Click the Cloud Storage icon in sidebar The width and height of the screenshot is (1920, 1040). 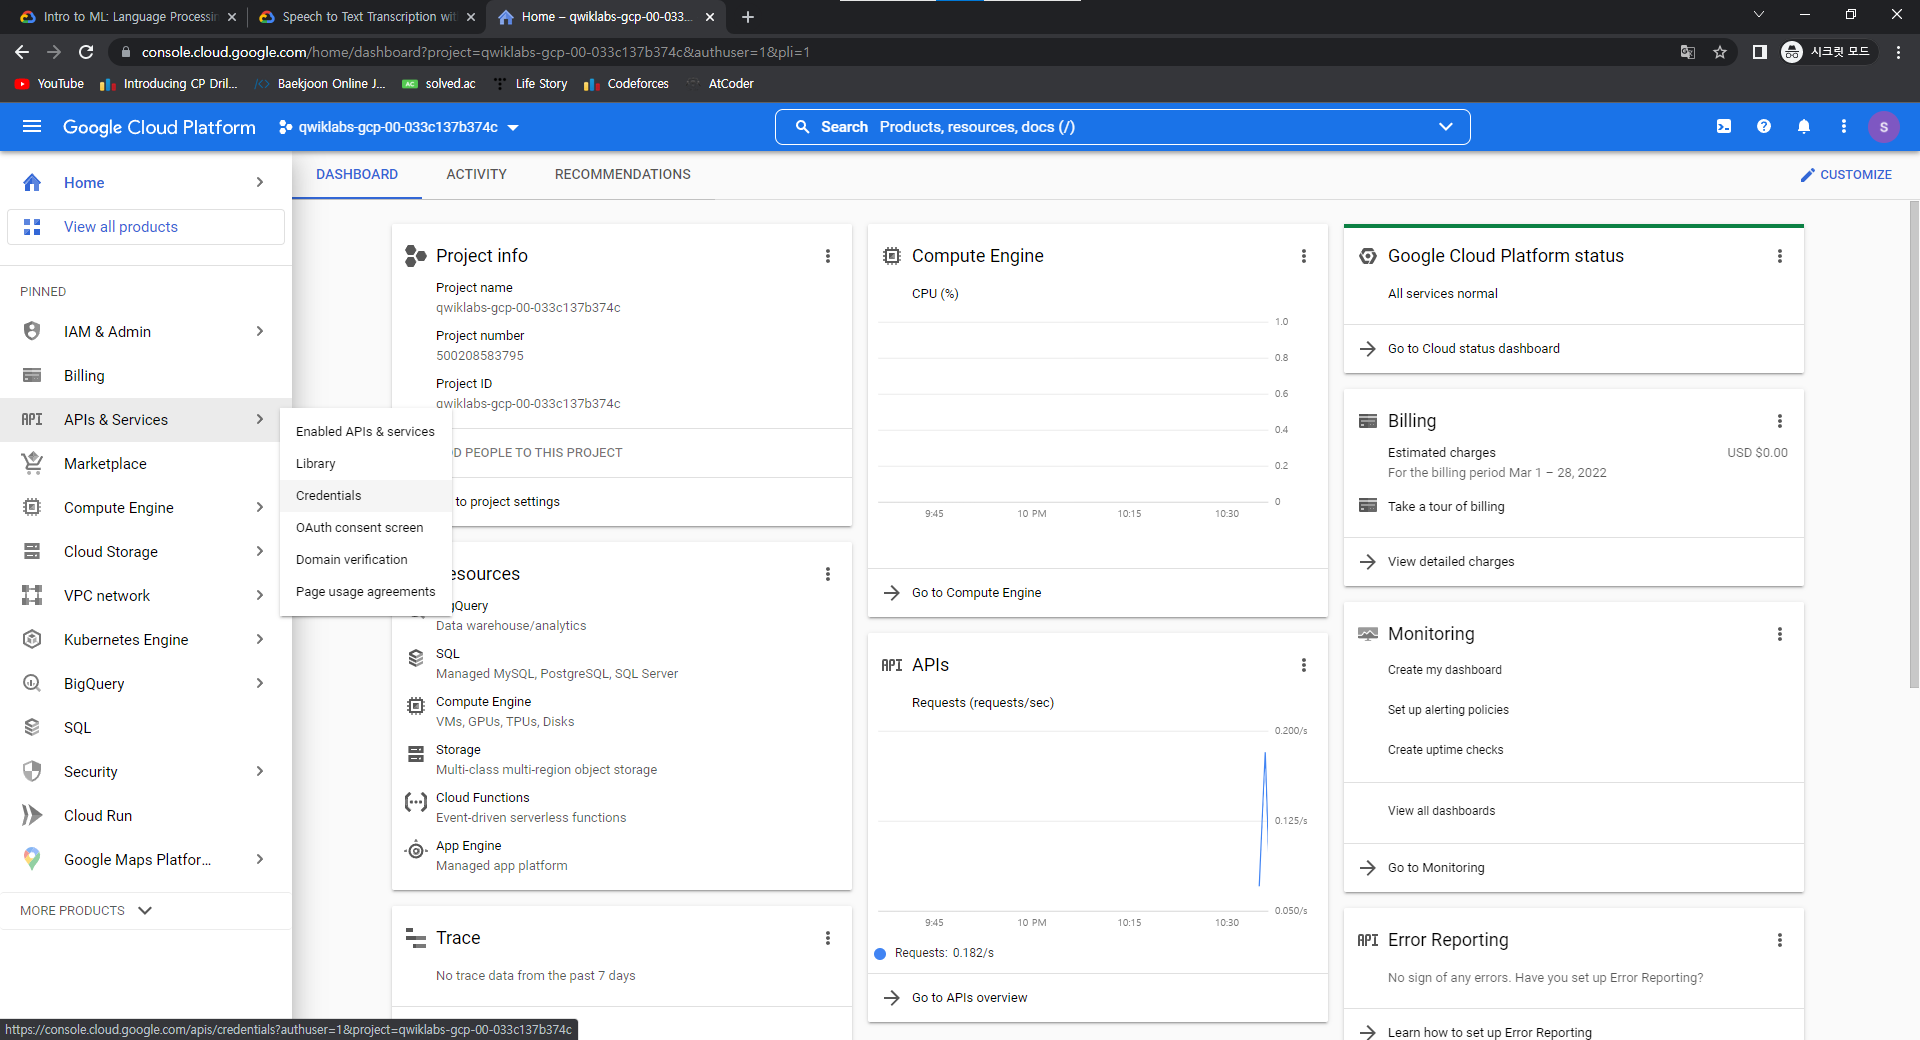coord(32,551)
